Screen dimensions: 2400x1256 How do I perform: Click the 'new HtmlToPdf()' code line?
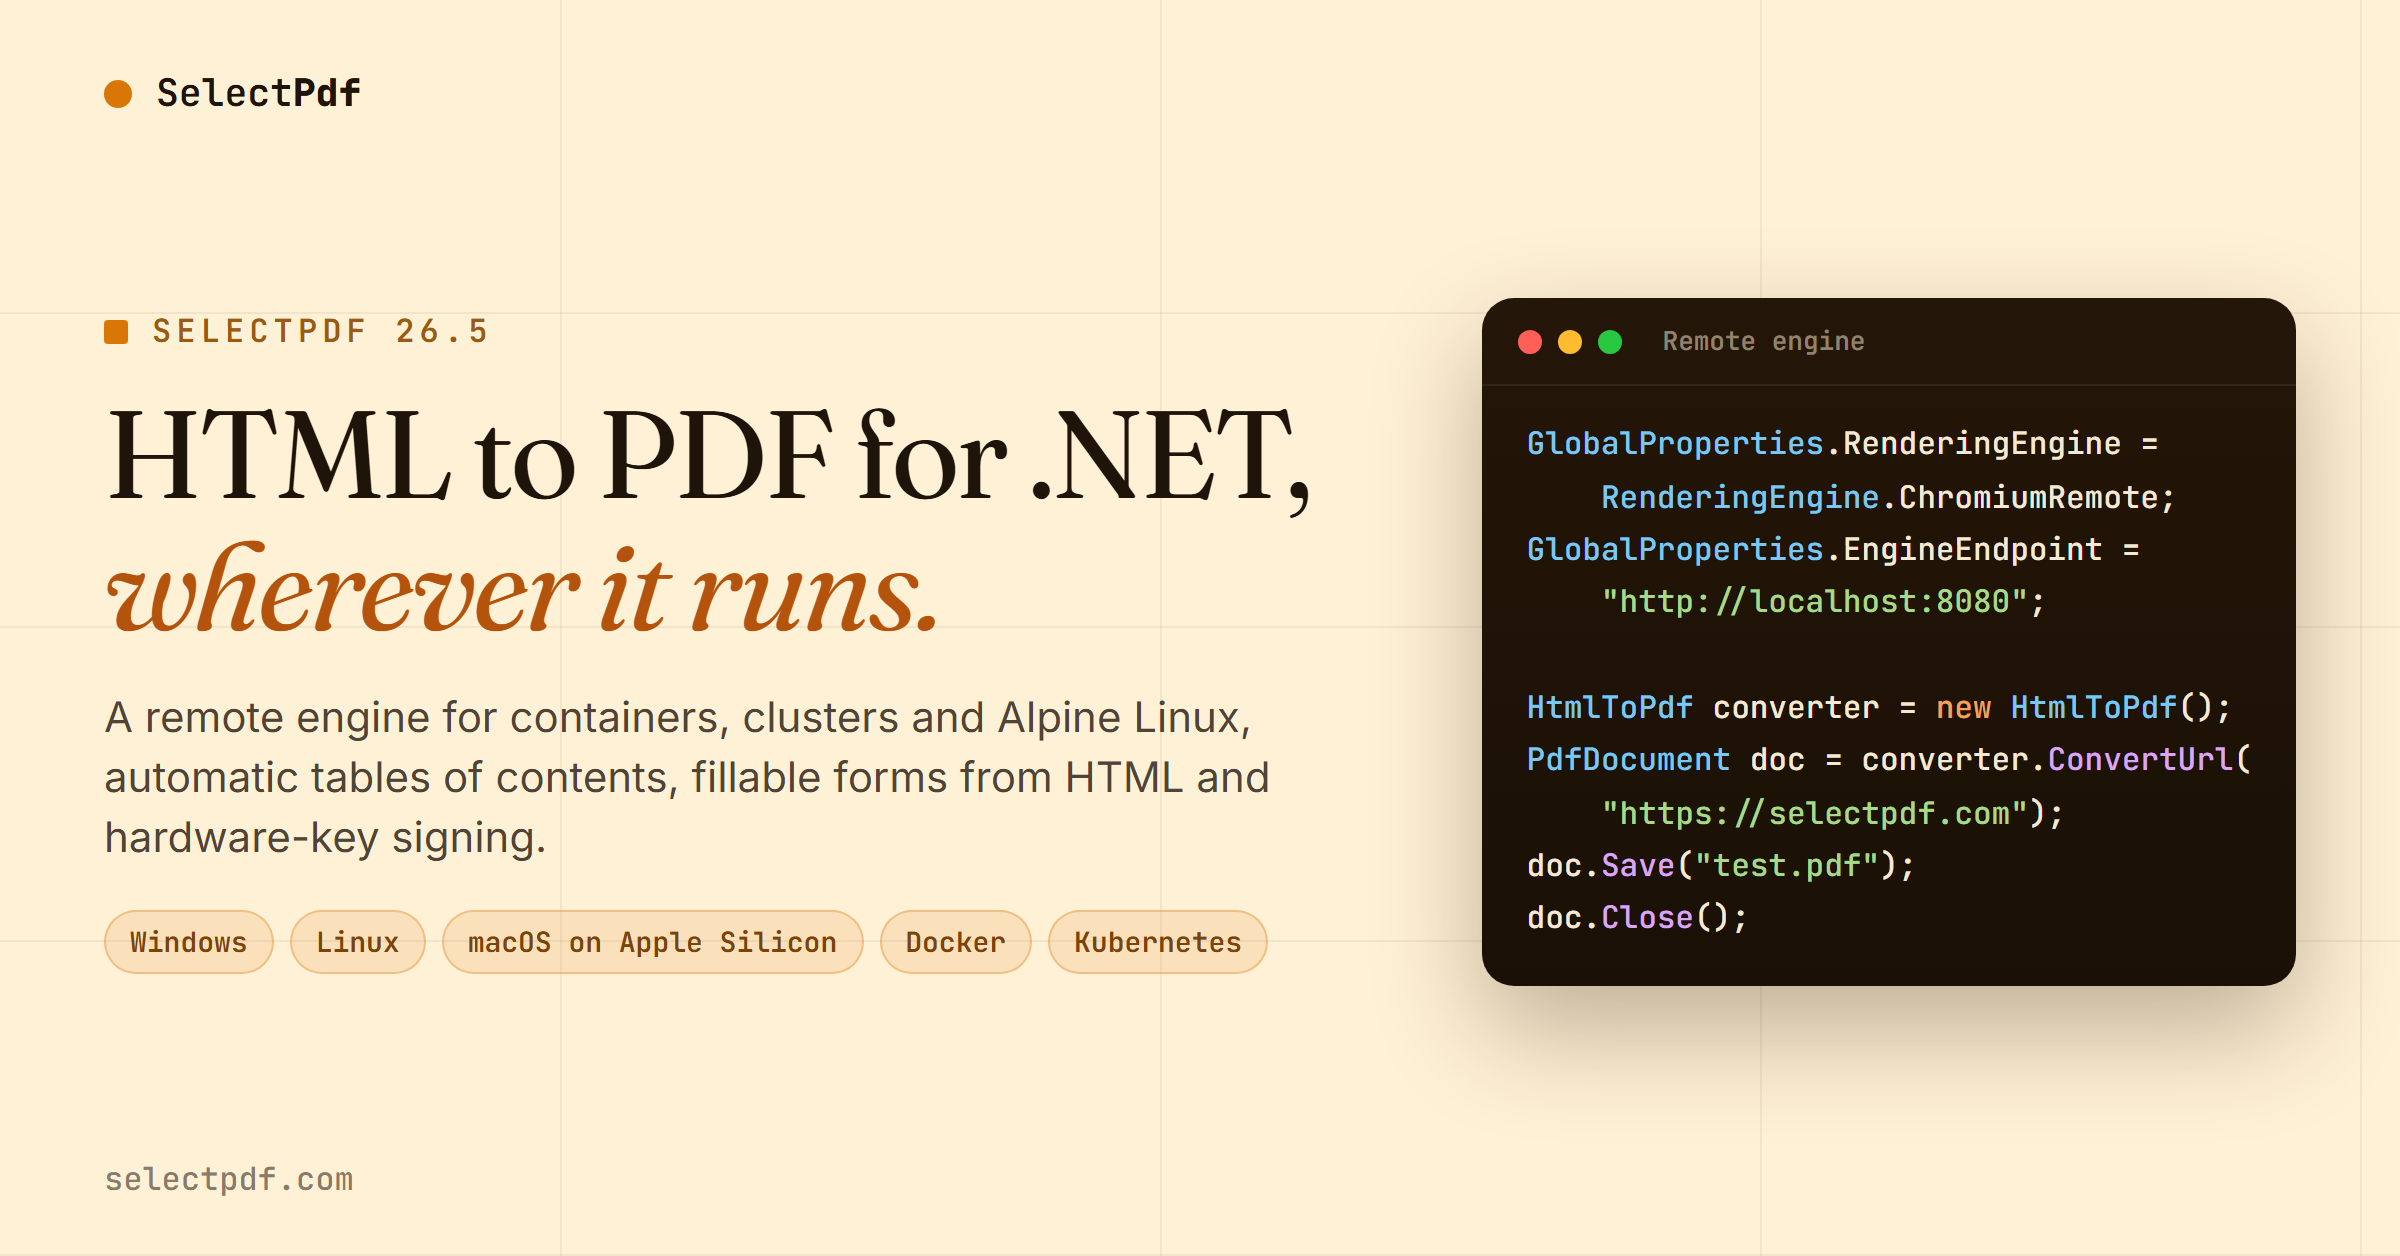(1879, 707)
